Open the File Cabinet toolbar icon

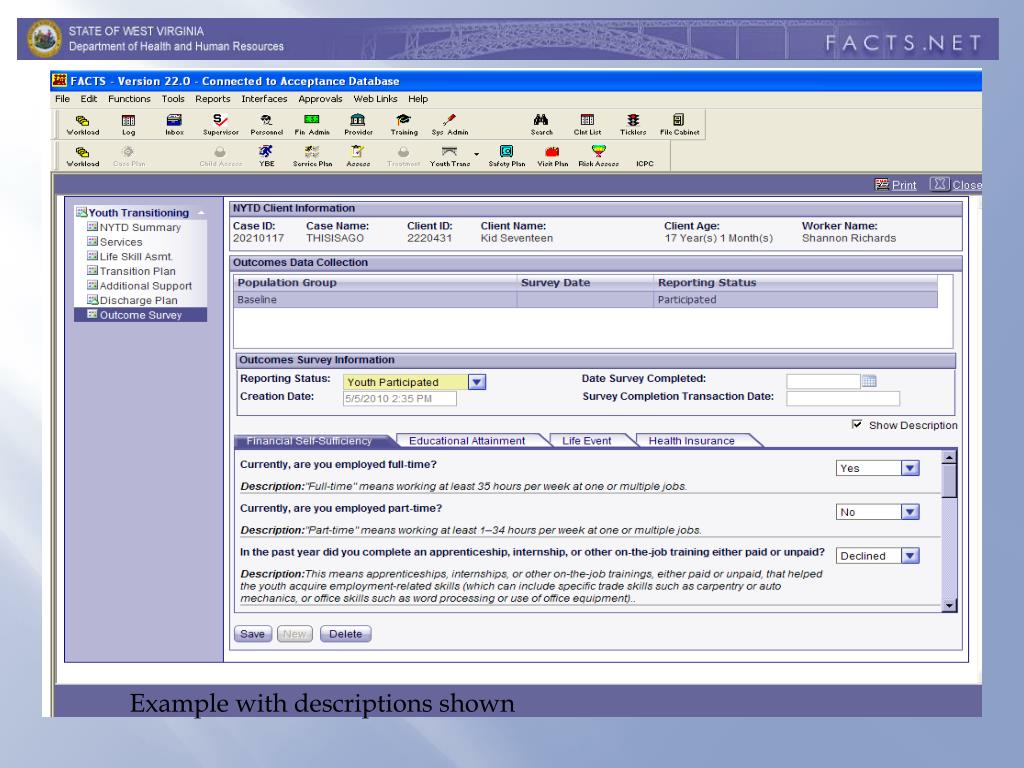click(679, 124)
